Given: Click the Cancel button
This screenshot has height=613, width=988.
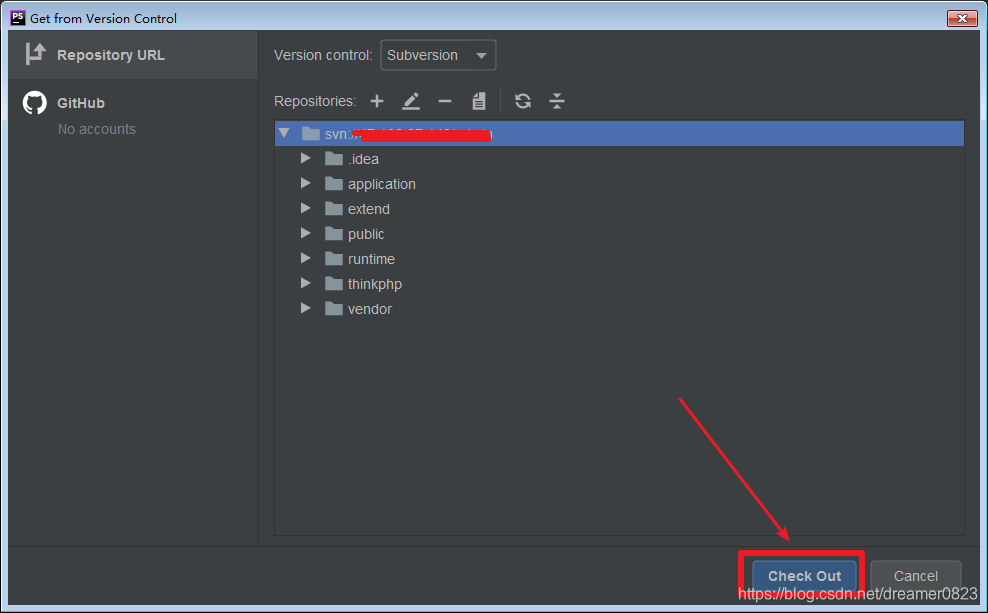Looking at the screenshot, I should [916, 576].
